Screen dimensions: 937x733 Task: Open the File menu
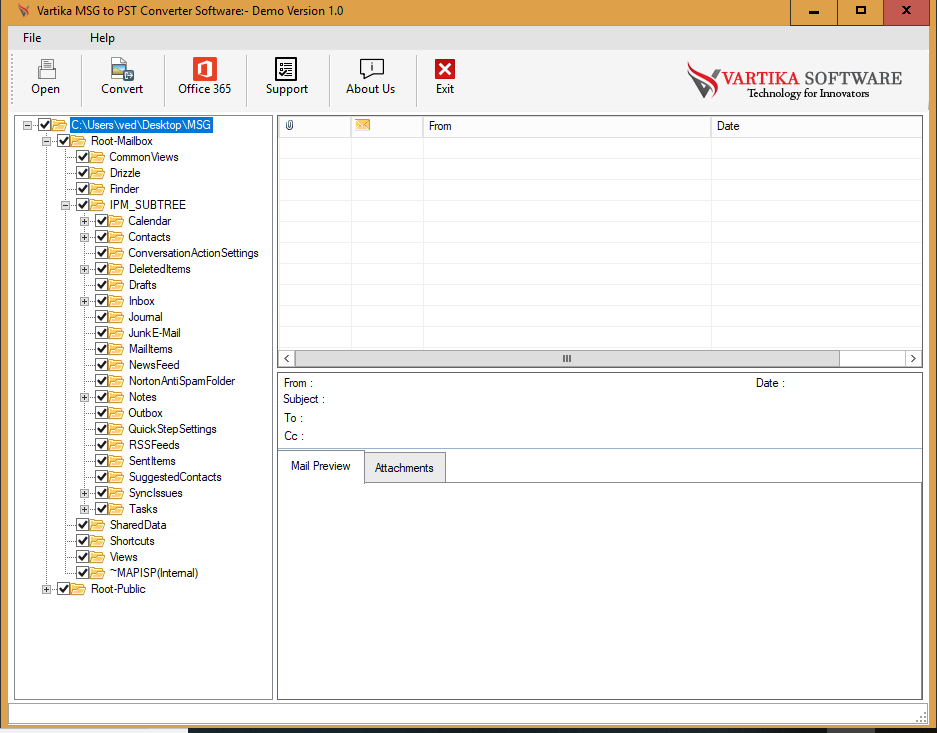32,38
